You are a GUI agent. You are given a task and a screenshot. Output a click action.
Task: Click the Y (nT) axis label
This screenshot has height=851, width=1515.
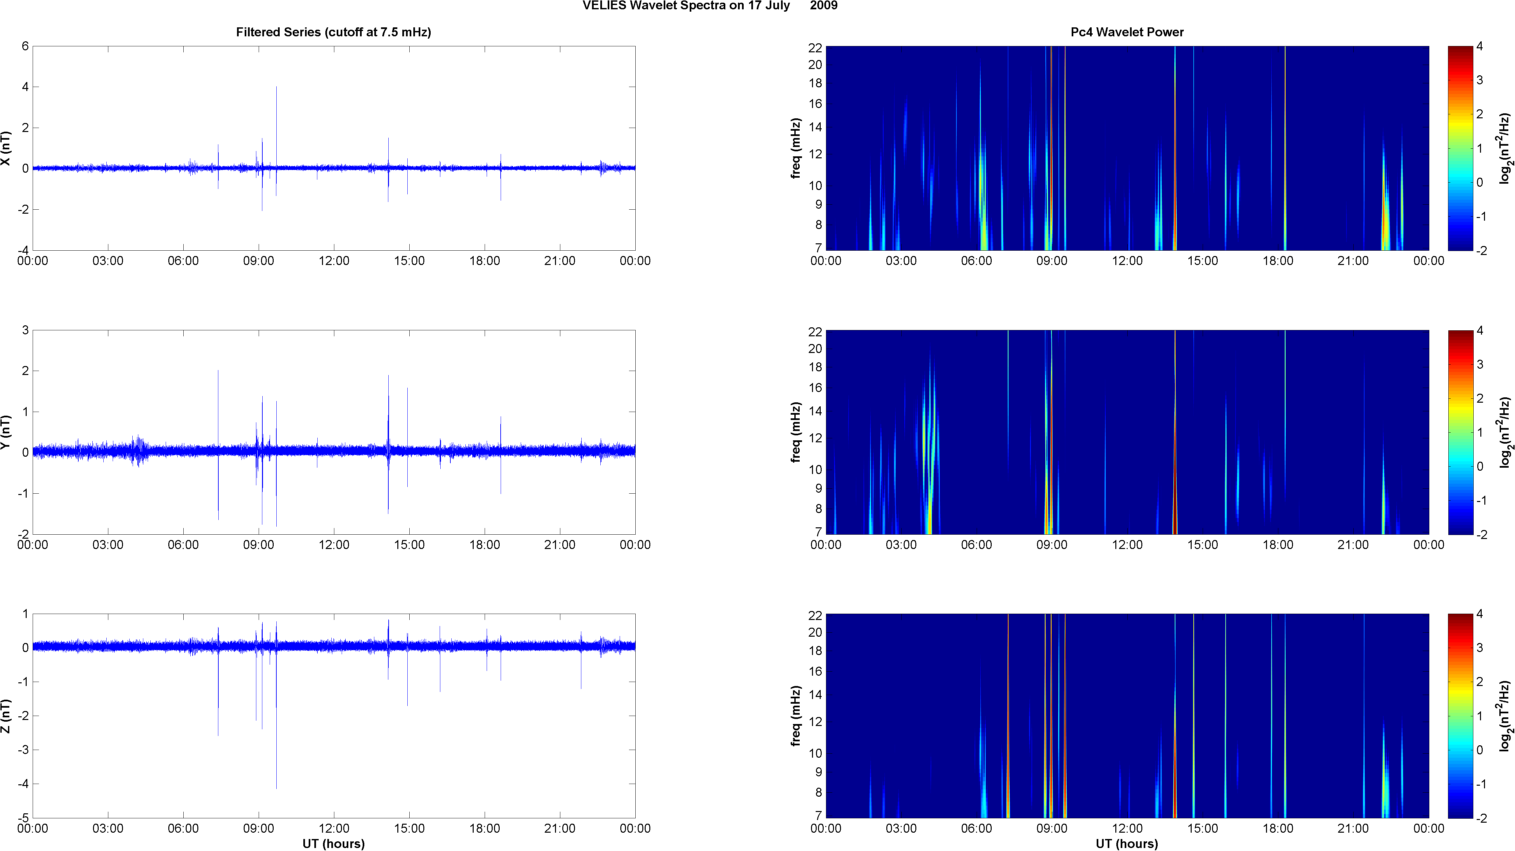click(x=6, y=432)
